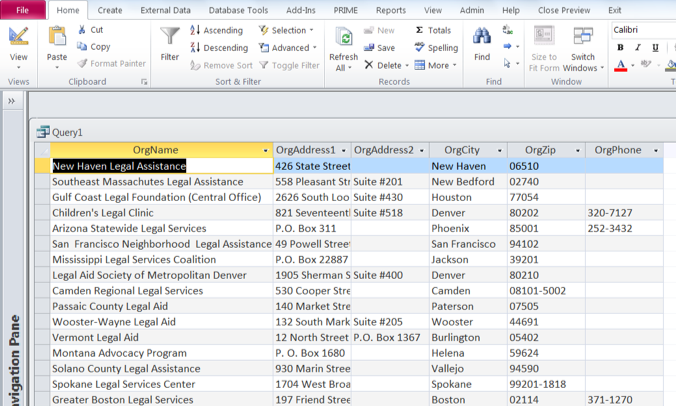Open the Calibri font name dropdown
Image resolution: width=676 pixels, height=406 pixels.
coord(642,30)
